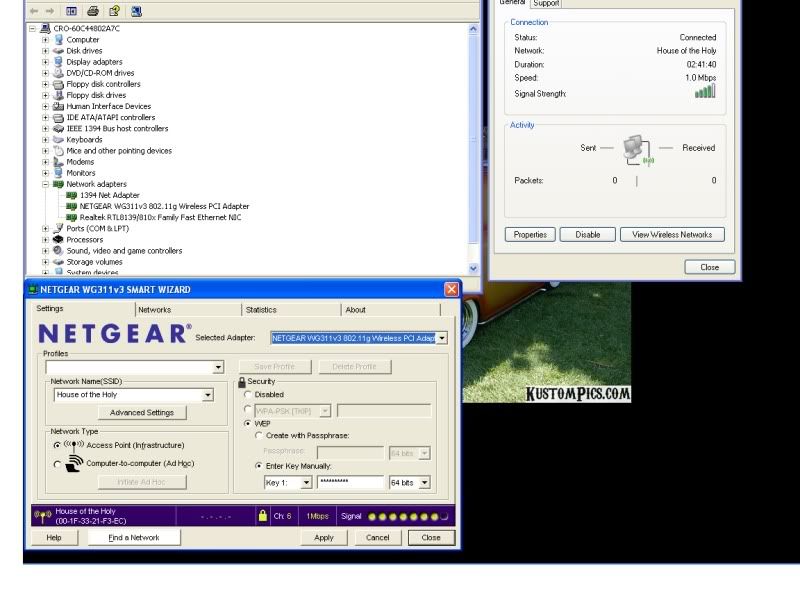Expand the Storage volumes tree node
The height and width of the screenshot is (600, 800).
pyautogui.click(x=45, y=262)
